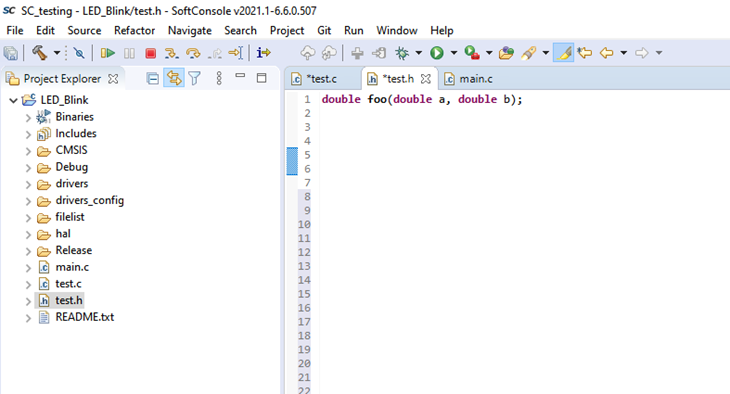
Task: Select the Debug folder in the tree
Action: pos(71,167)
